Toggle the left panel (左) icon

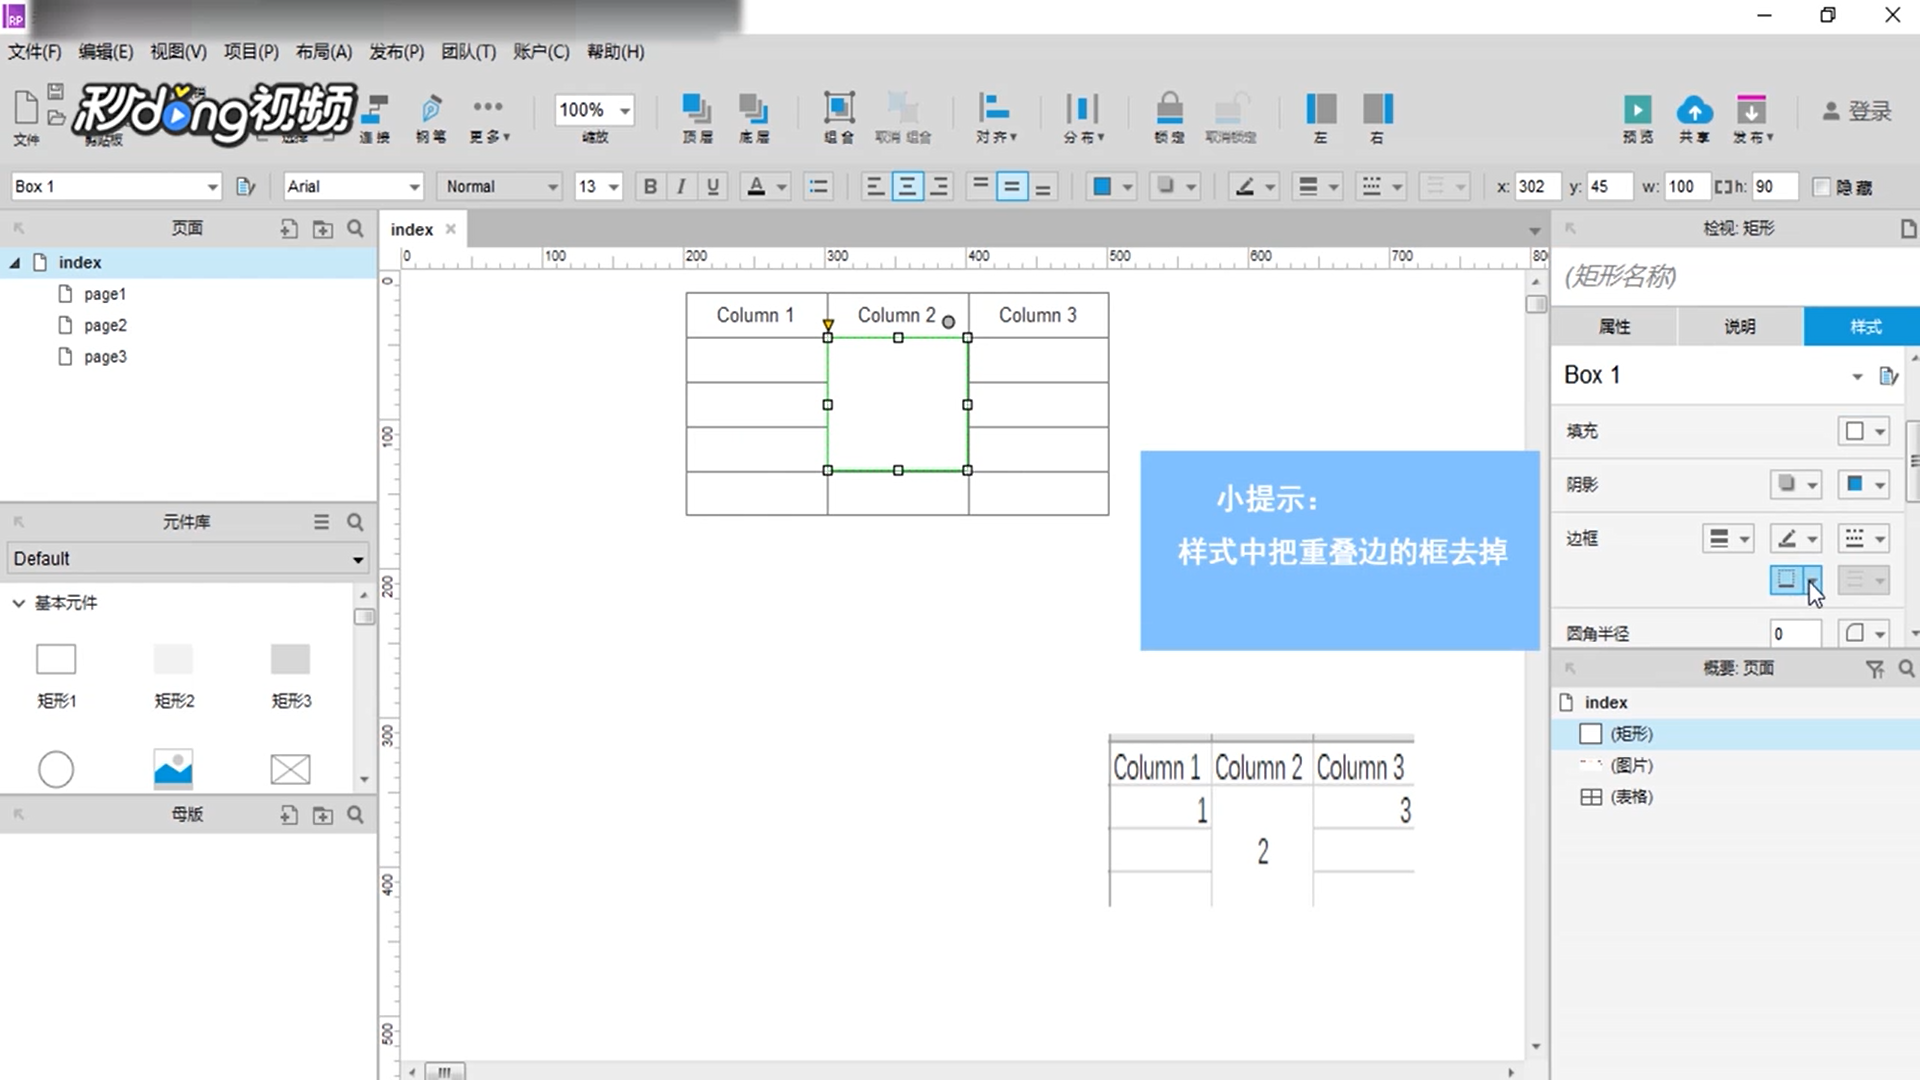point(1320,108)
